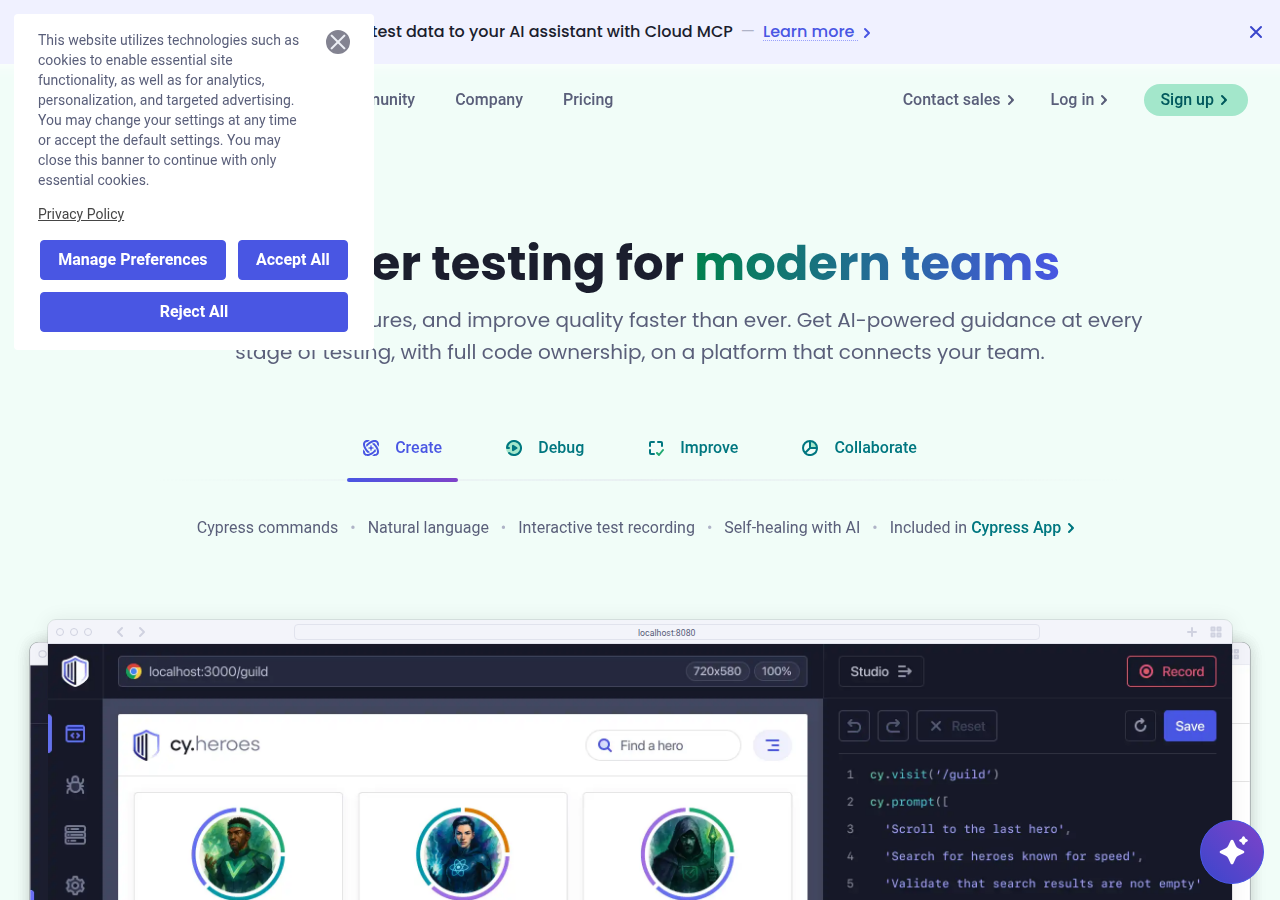Click the mock browser new tab plus
The image size is (1280, 900).
(1192, 632)
